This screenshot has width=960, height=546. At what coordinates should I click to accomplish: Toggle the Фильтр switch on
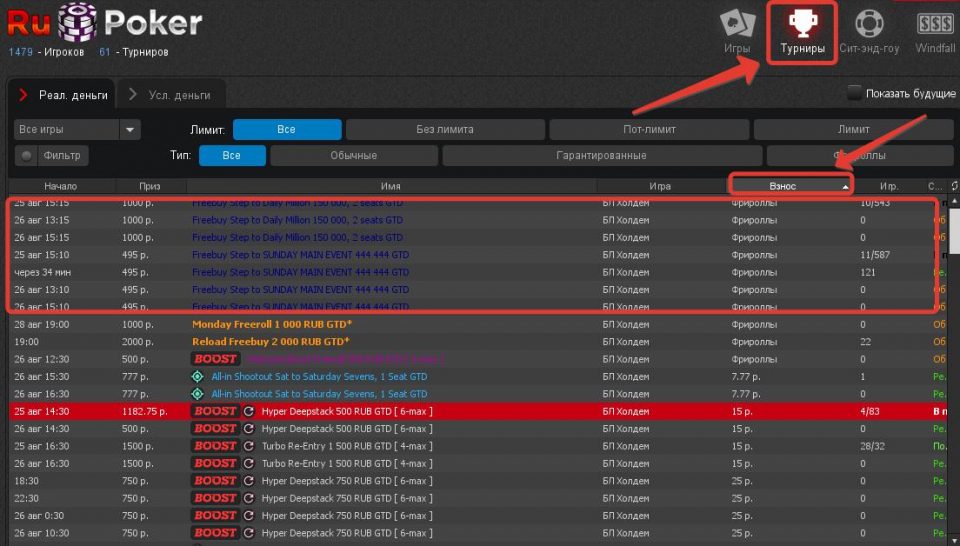(x=27, y=156)
